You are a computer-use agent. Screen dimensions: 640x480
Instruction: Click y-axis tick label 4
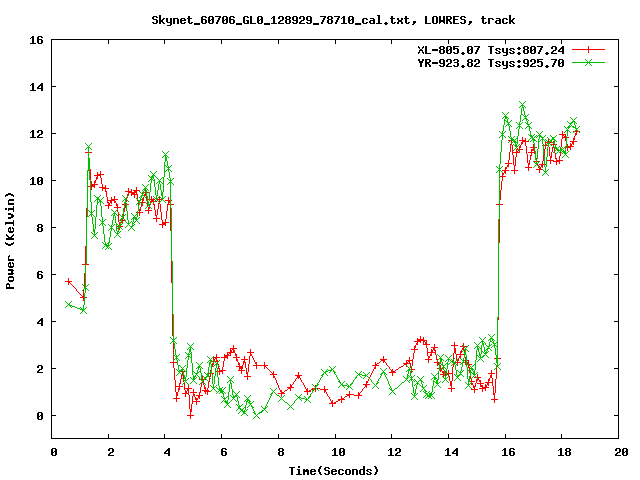tap(40, 322)
